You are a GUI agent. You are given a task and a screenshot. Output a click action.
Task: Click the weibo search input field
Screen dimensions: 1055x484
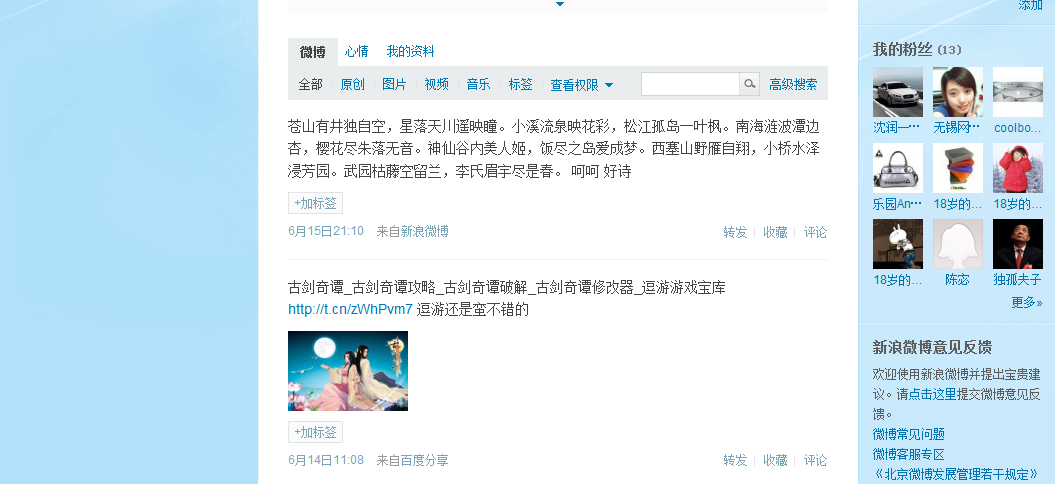[x=690, y=84]
